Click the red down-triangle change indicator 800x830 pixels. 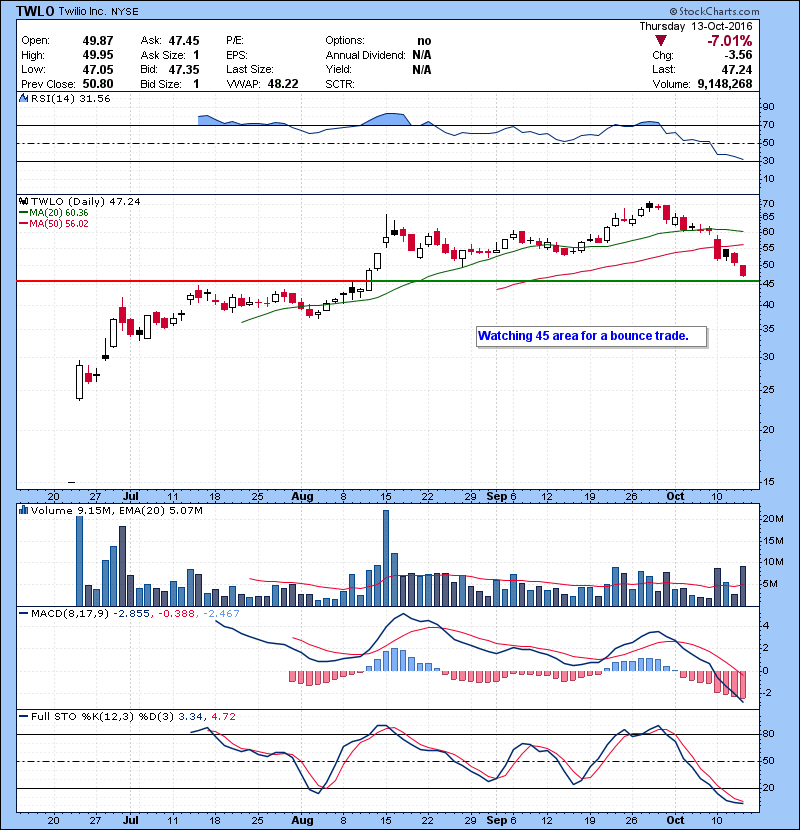(660, 41)
